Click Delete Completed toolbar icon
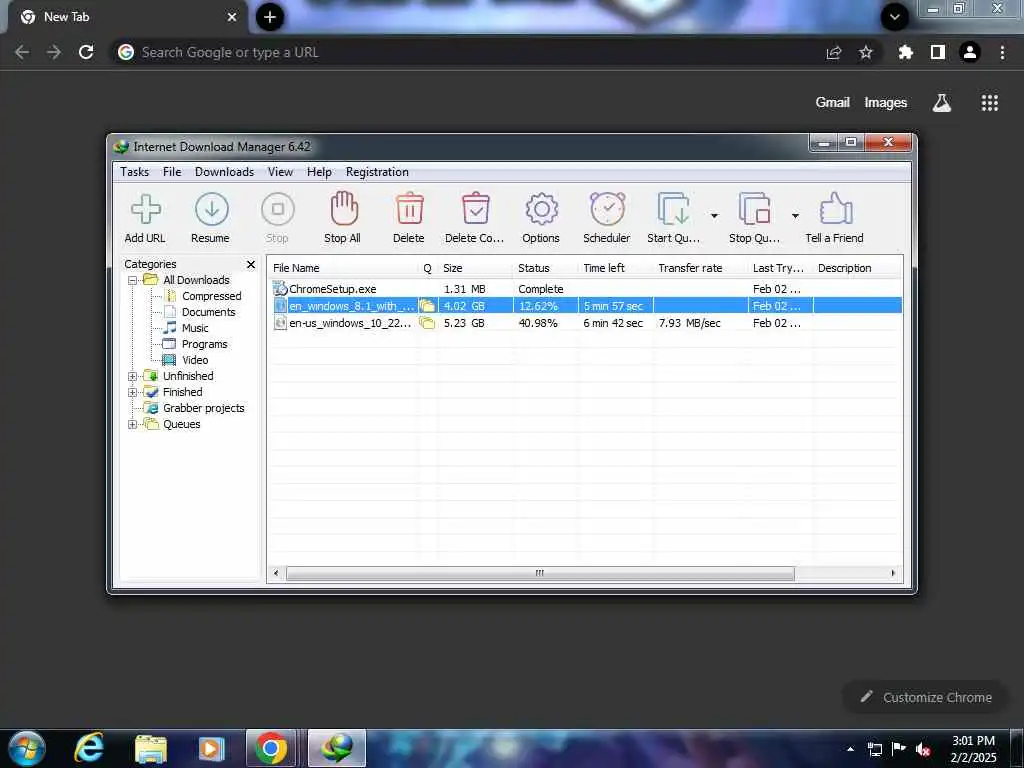1024x768 pixels. point(475,218)
